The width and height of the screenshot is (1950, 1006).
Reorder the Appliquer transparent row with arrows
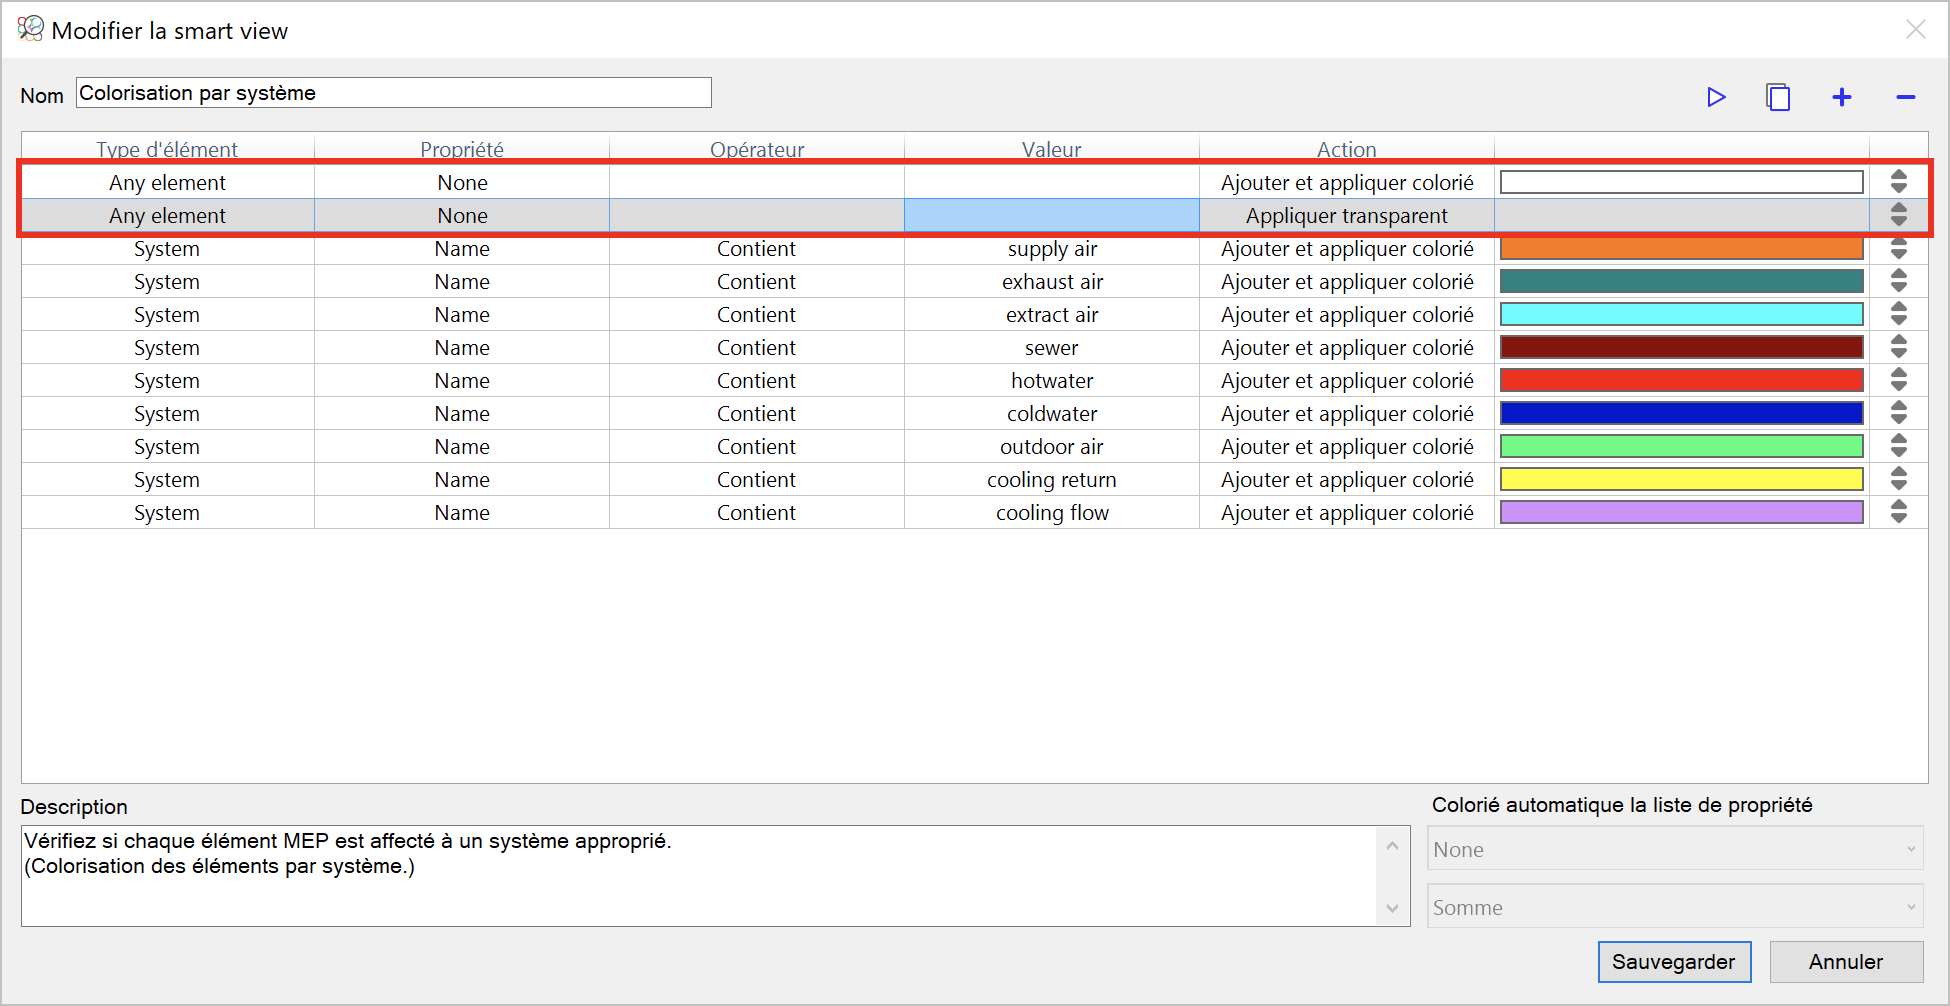point(1898,215)
